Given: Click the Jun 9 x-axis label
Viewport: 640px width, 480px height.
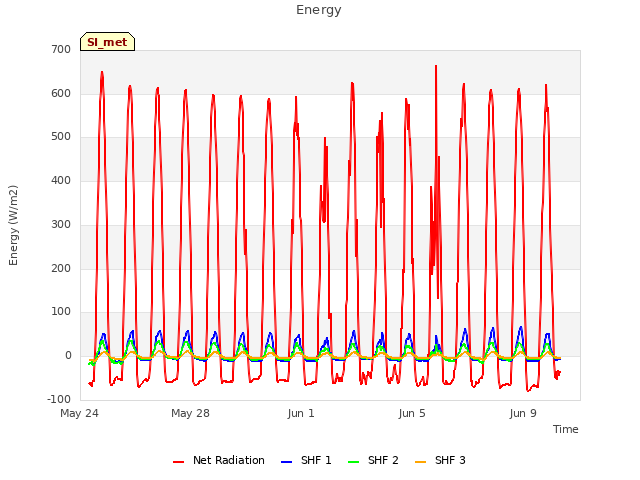Looking at the screenshot, I should (523, 413).
